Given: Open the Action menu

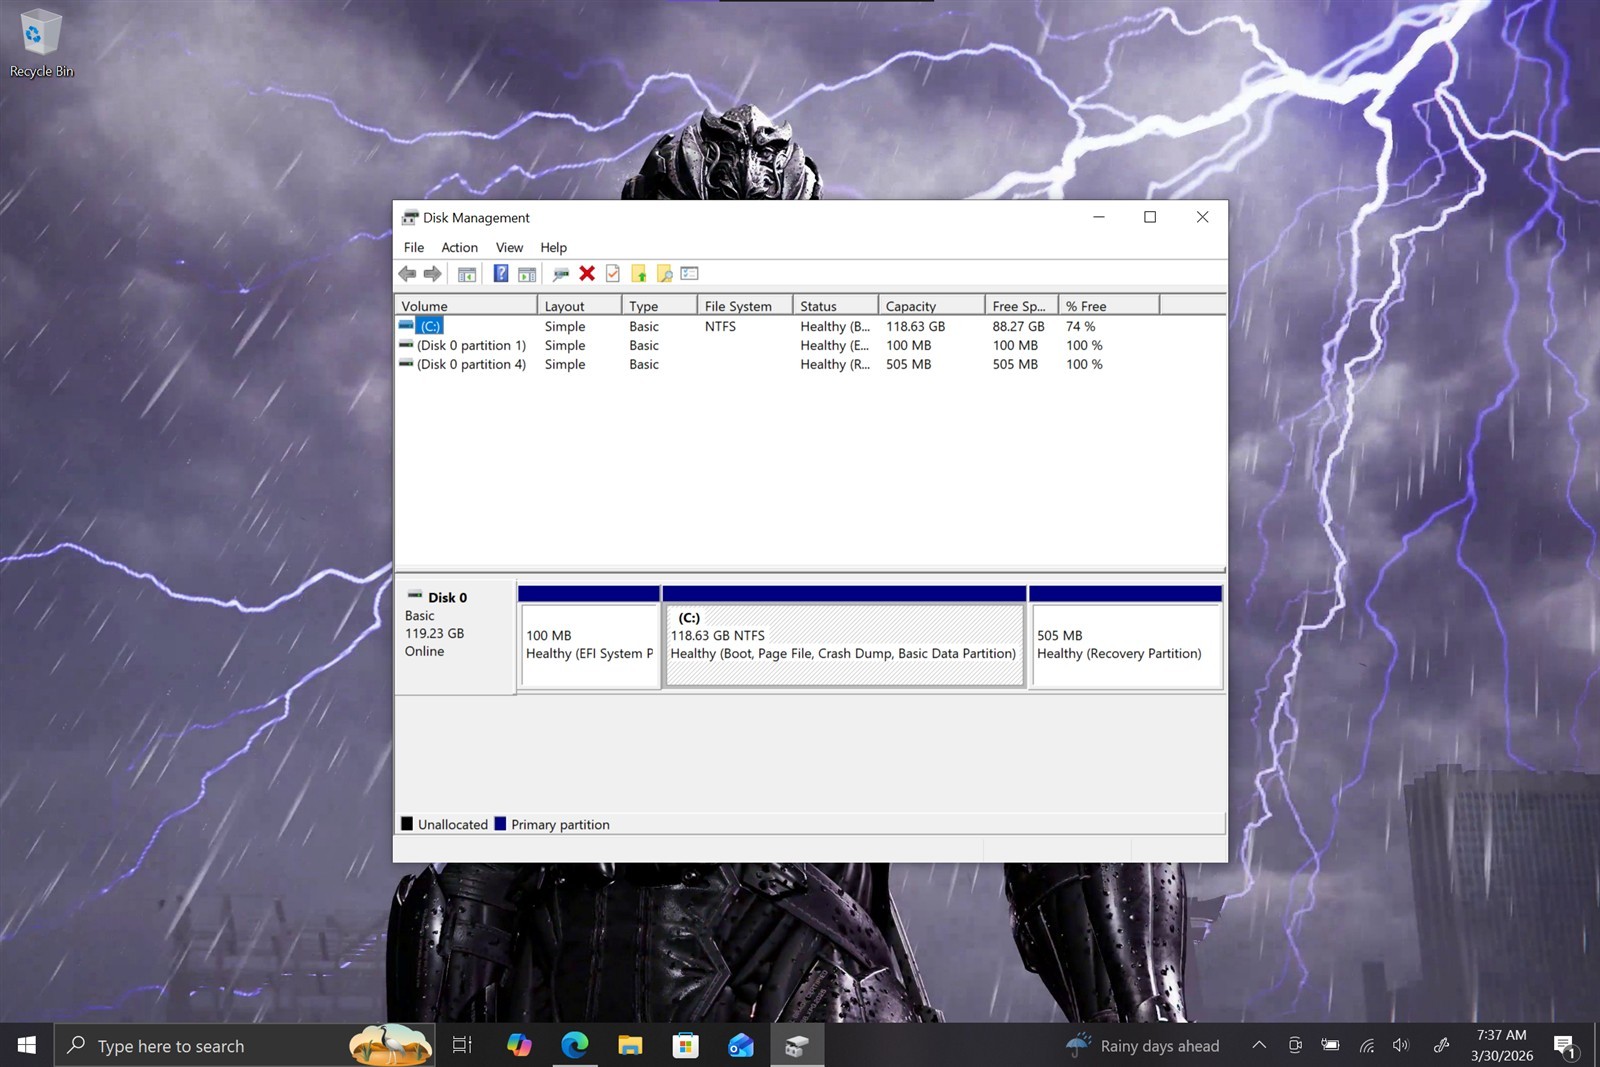Looking at the screenshot, I should point(459,247).
